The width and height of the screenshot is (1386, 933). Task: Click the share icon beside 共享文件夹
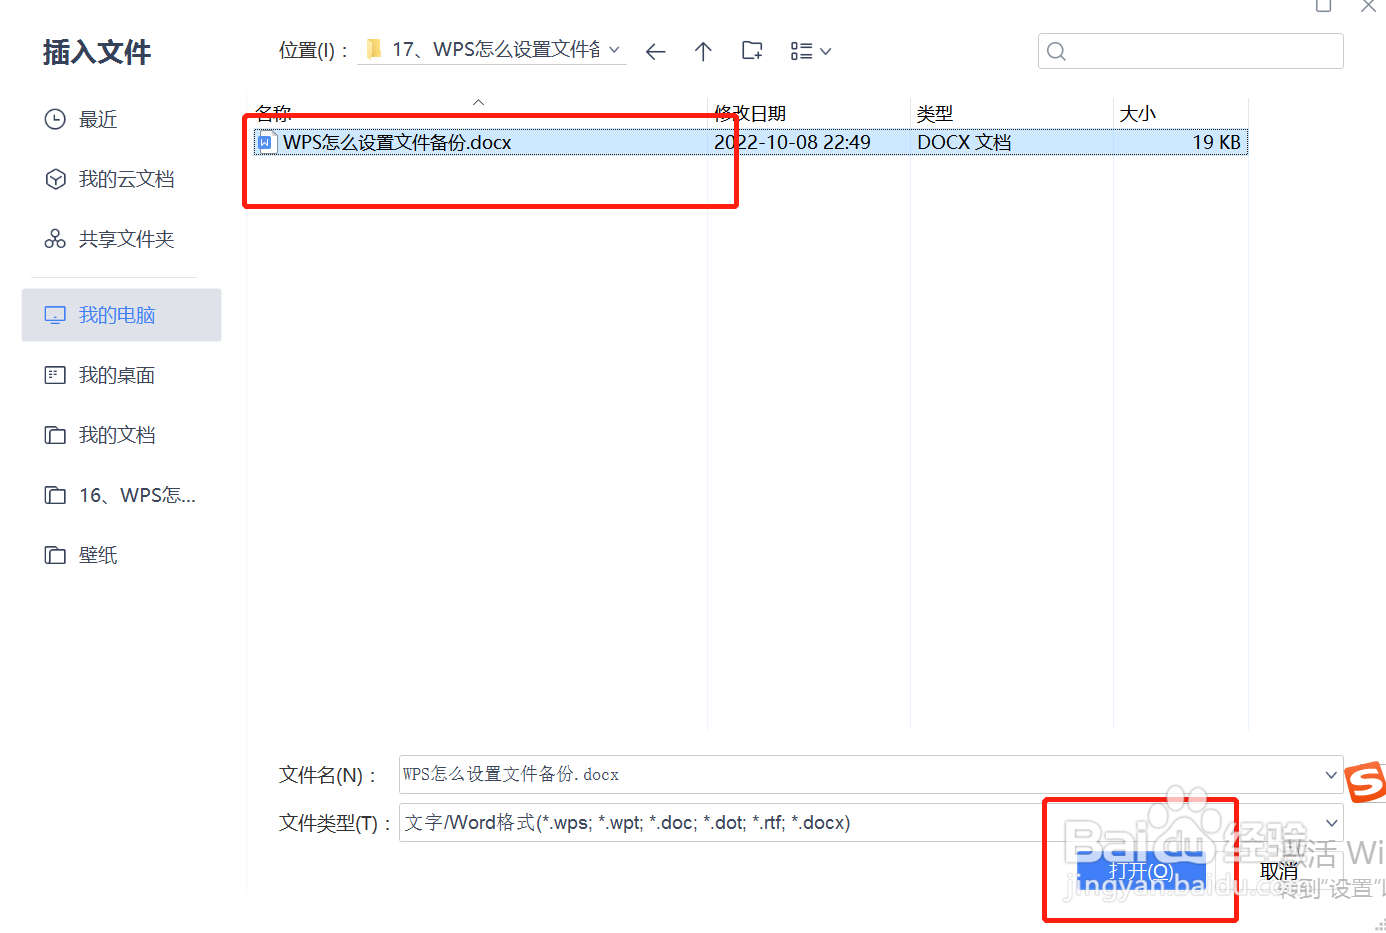(x=55, y=239)
